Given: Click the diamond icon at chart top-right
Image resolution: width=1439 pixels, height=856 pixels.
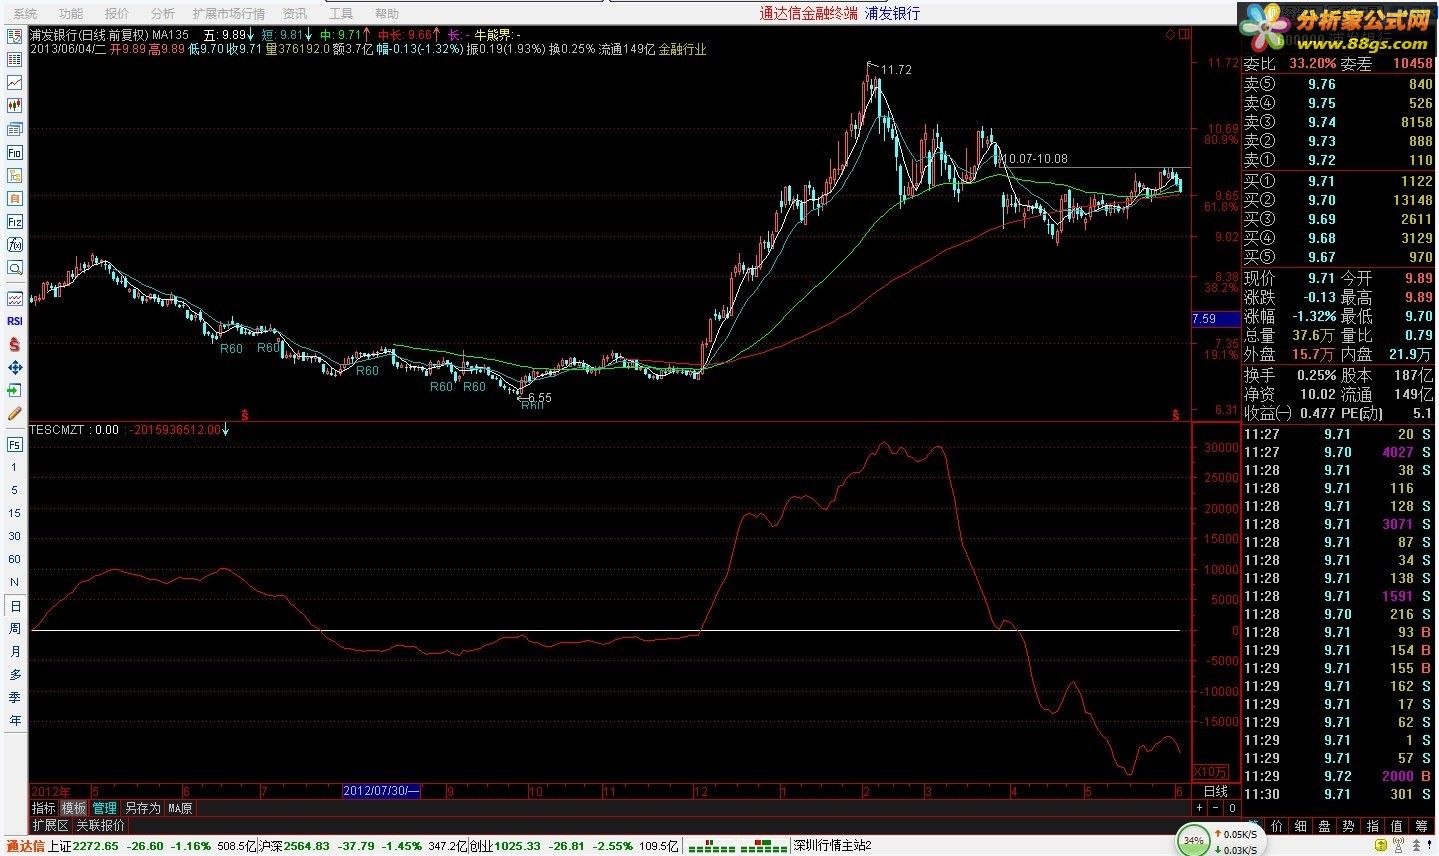Looking at the screenshot, I should [1170, 34].
